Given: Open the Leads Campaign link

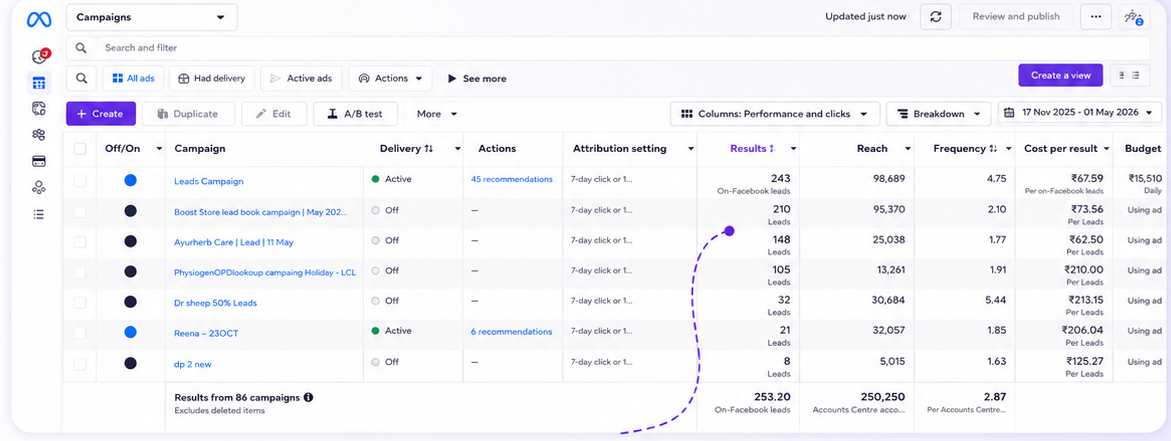Looking at the screenshot, I should point(208,181).
